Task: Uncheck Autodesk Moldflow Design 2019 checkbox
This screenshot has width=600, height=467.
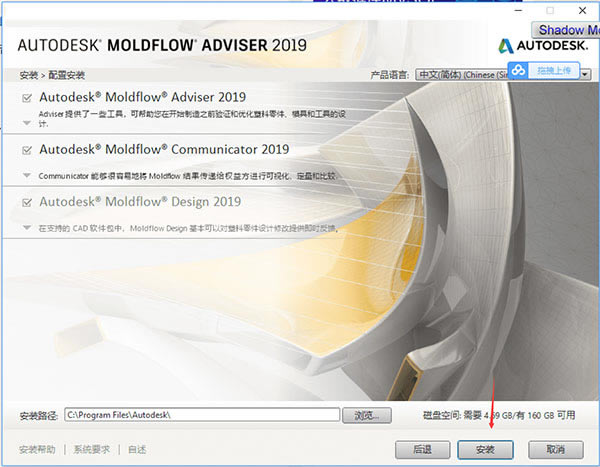Action: click(27, 202)
